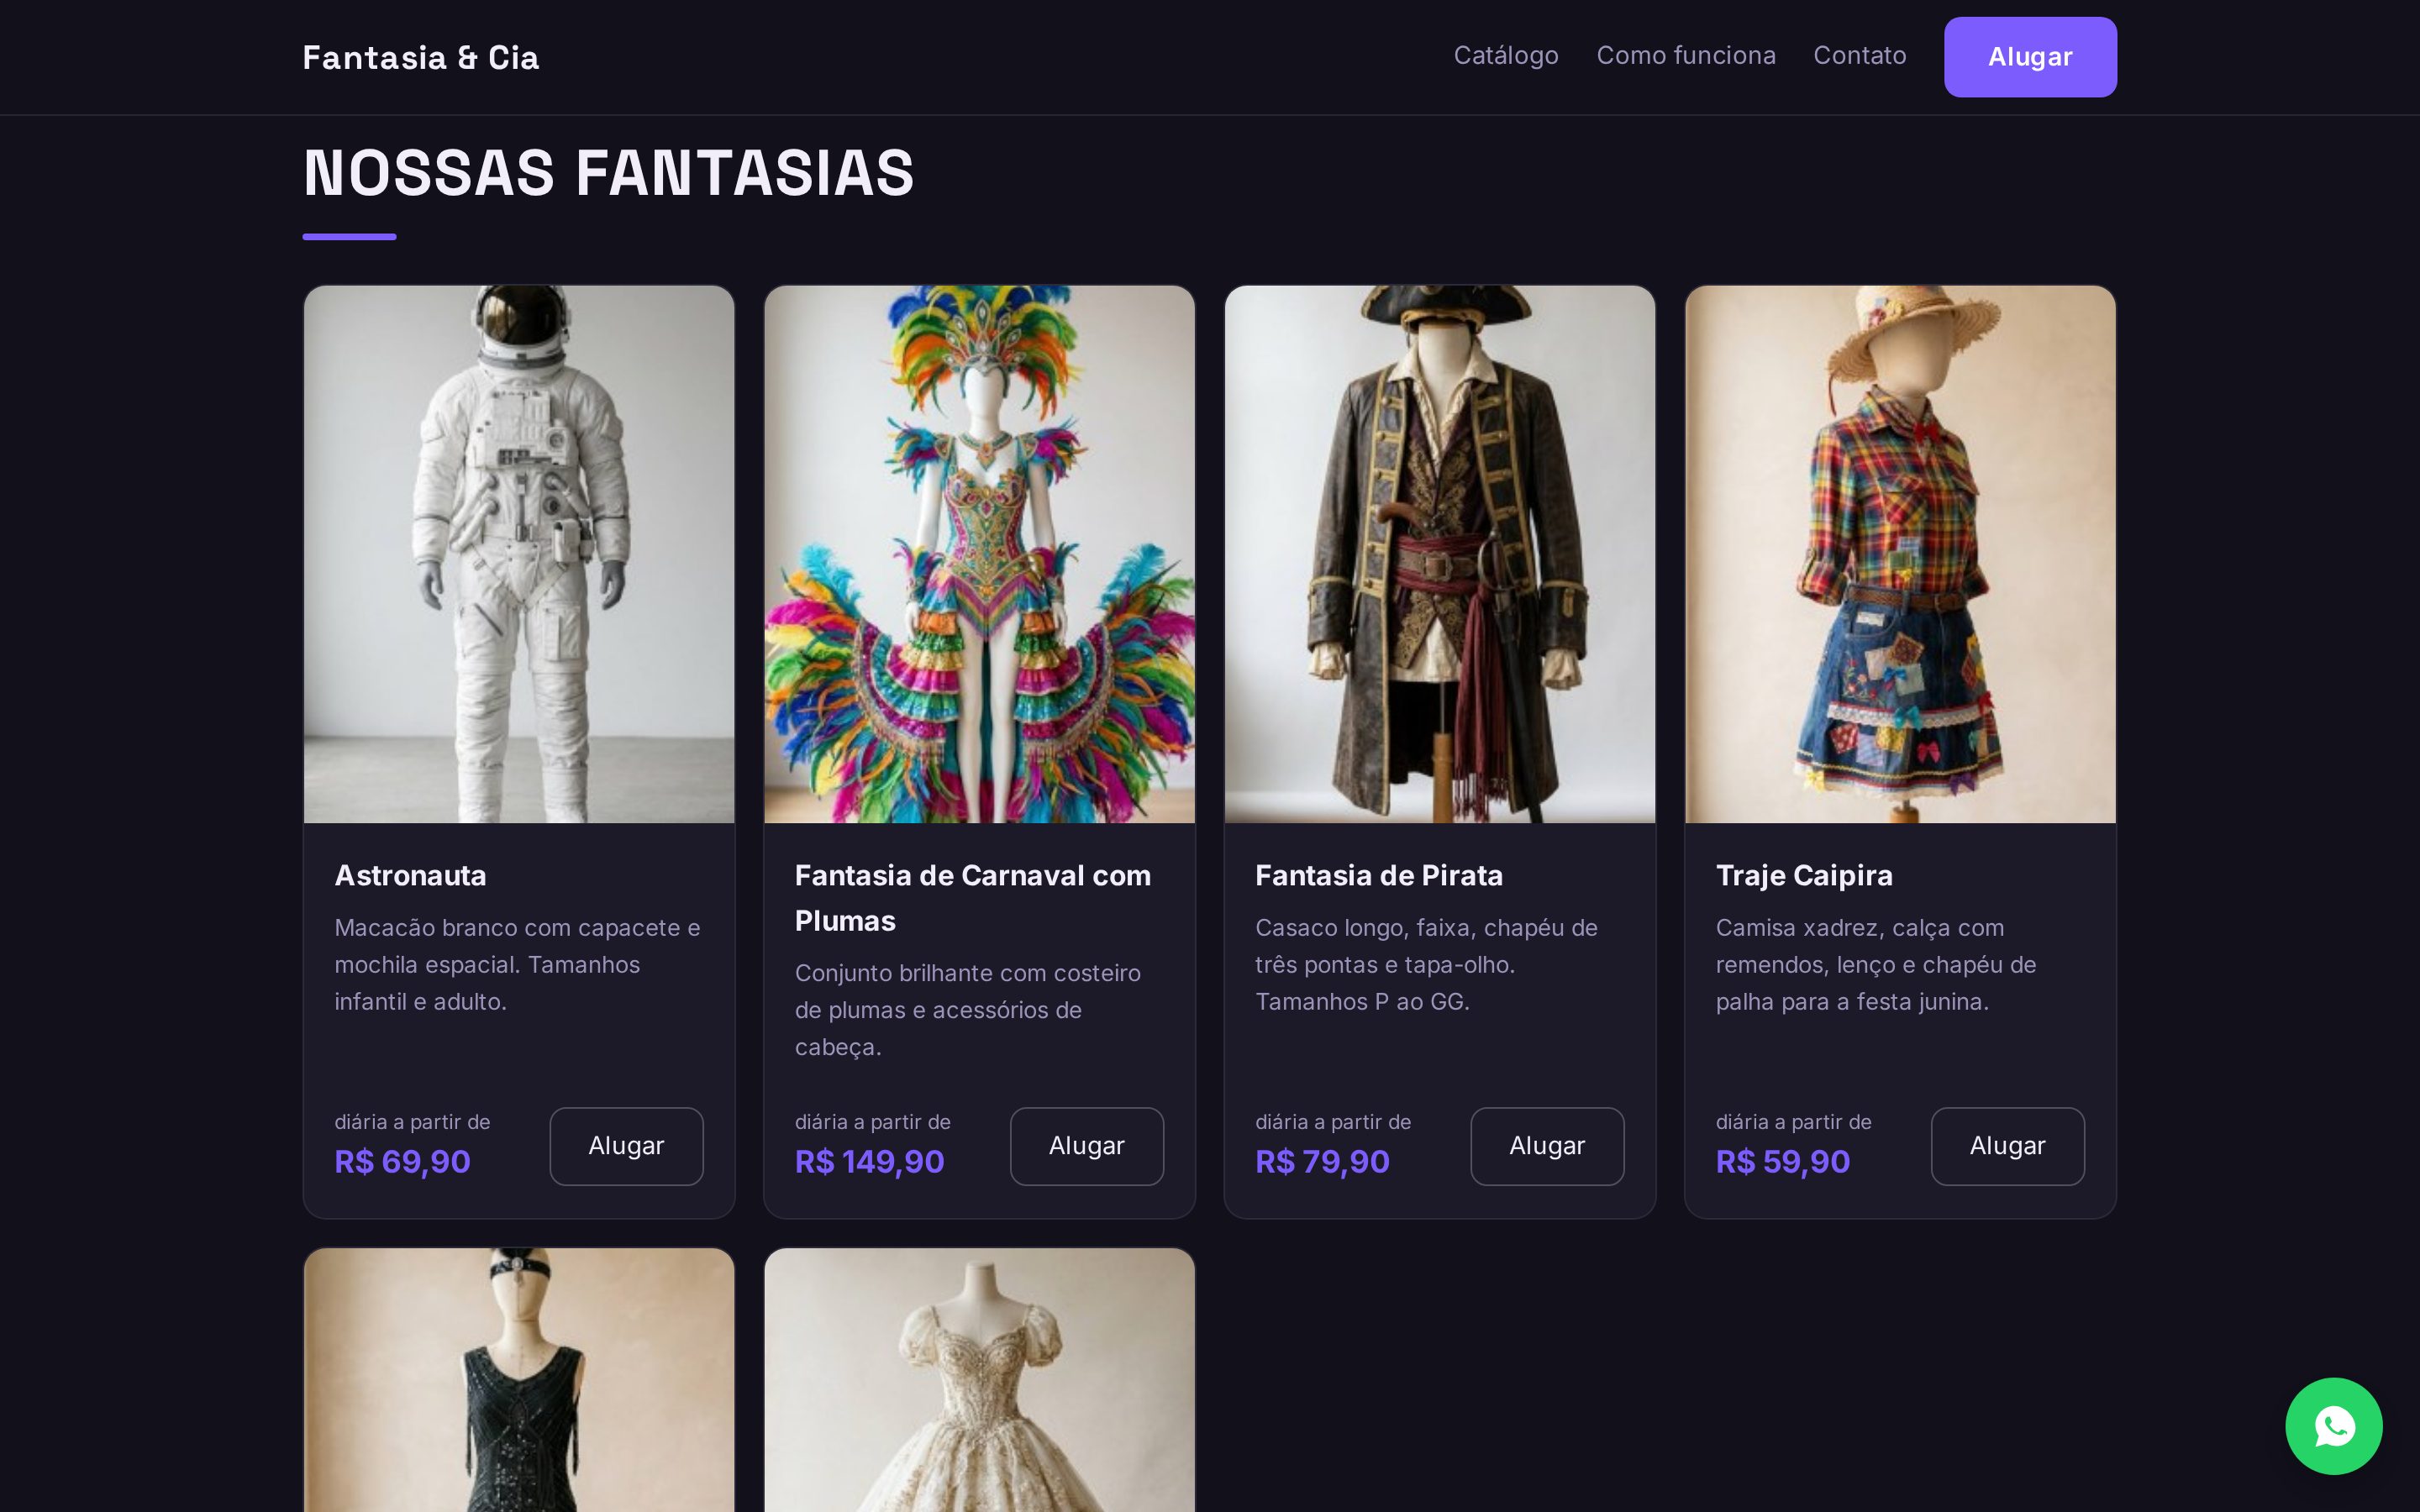Click Alugar for Fantasia de Pirata
2420x1512 pixels.
pos(1547,1146)
